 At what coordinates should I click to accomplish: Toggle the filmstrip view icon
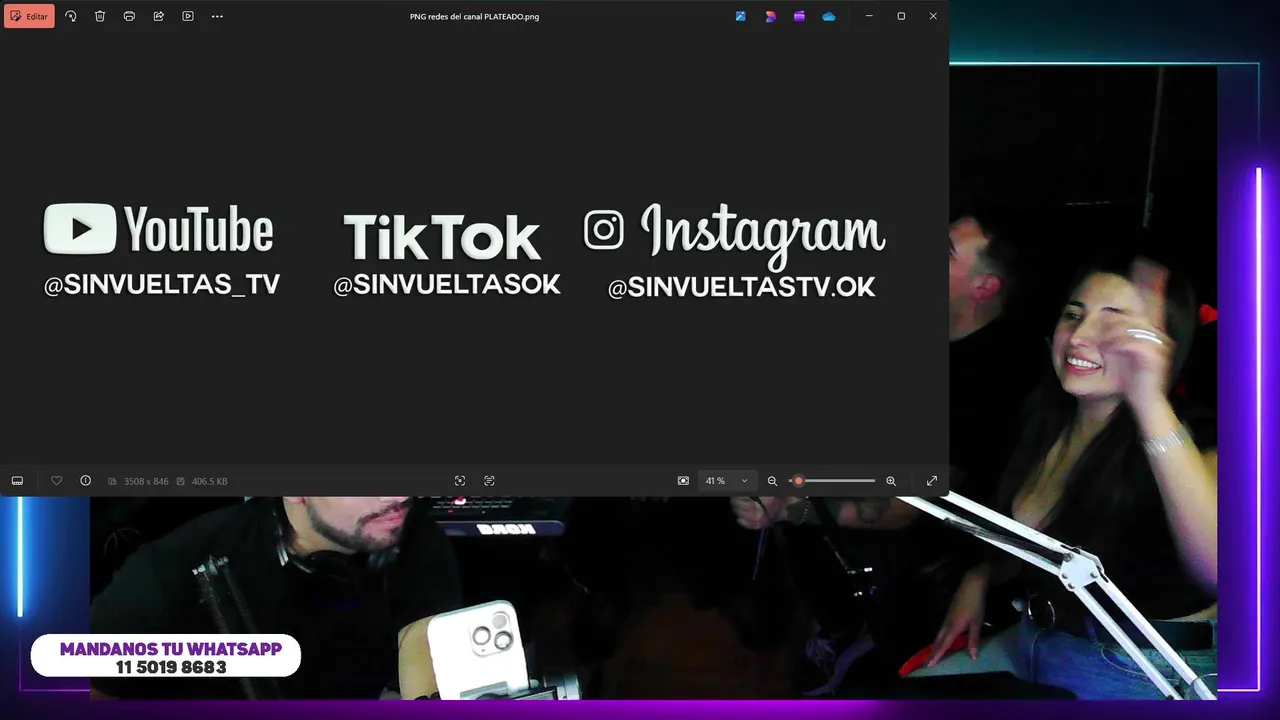(17, 481)
